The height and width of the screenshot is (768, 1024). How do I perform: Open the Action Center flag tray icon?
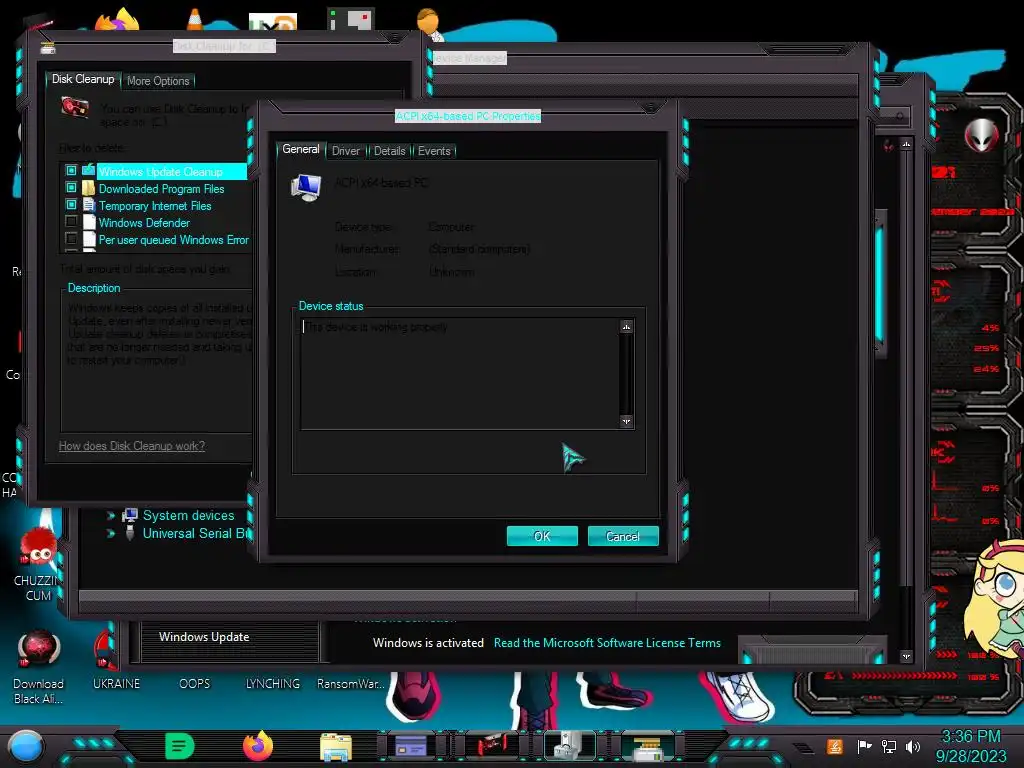[x=864, y=746]
